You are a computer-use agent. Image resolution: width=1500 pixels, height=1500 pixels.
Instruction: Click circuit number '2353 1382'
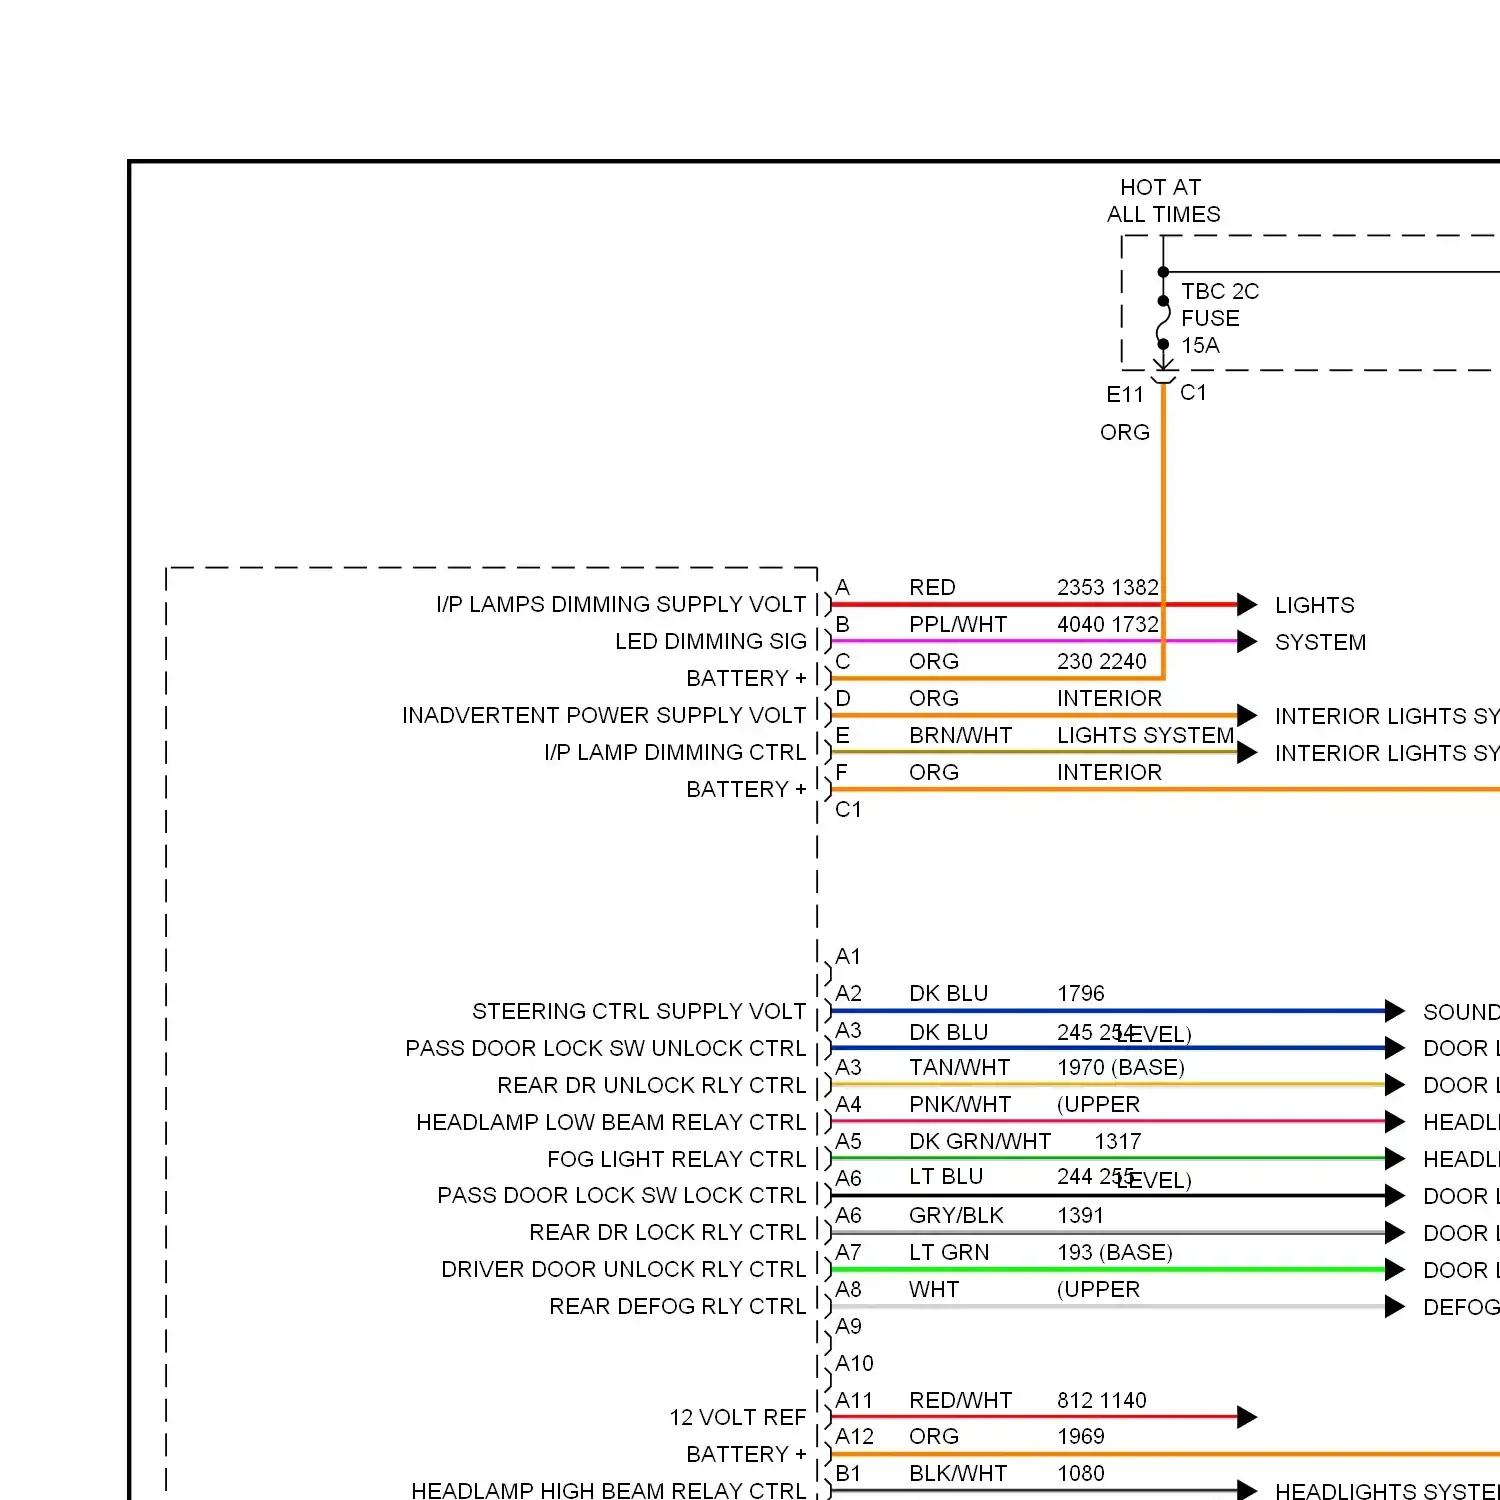[x=1108, y=587]
